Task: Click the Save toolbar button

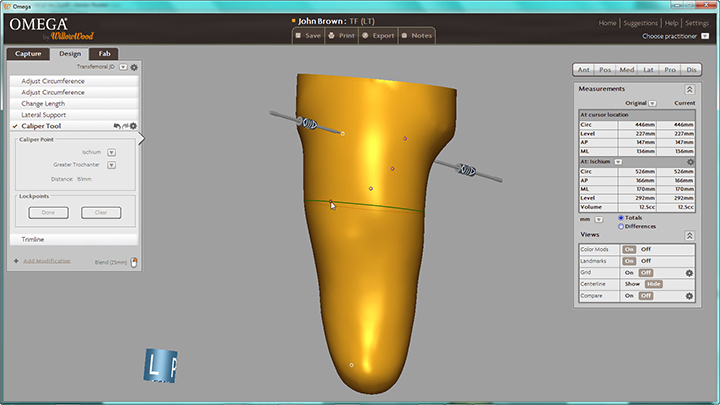Action: 310,35
